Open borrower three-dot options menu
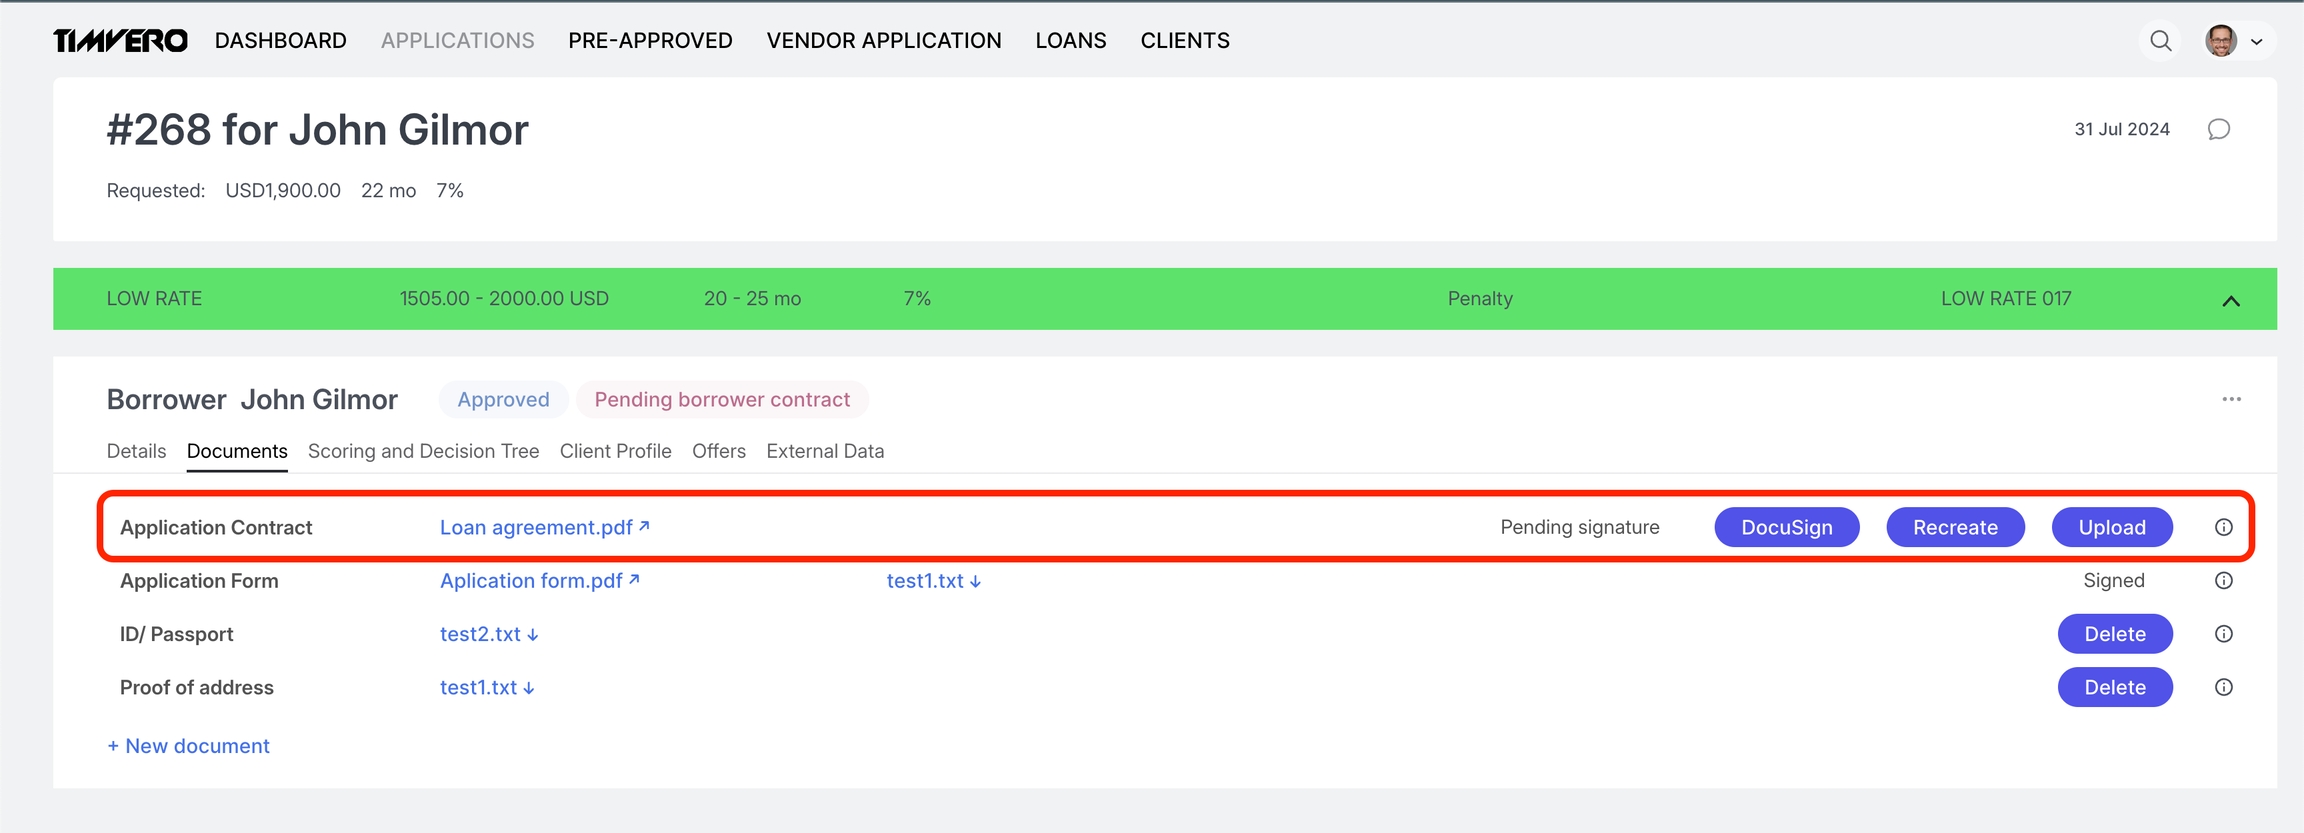 point(2231,399)
